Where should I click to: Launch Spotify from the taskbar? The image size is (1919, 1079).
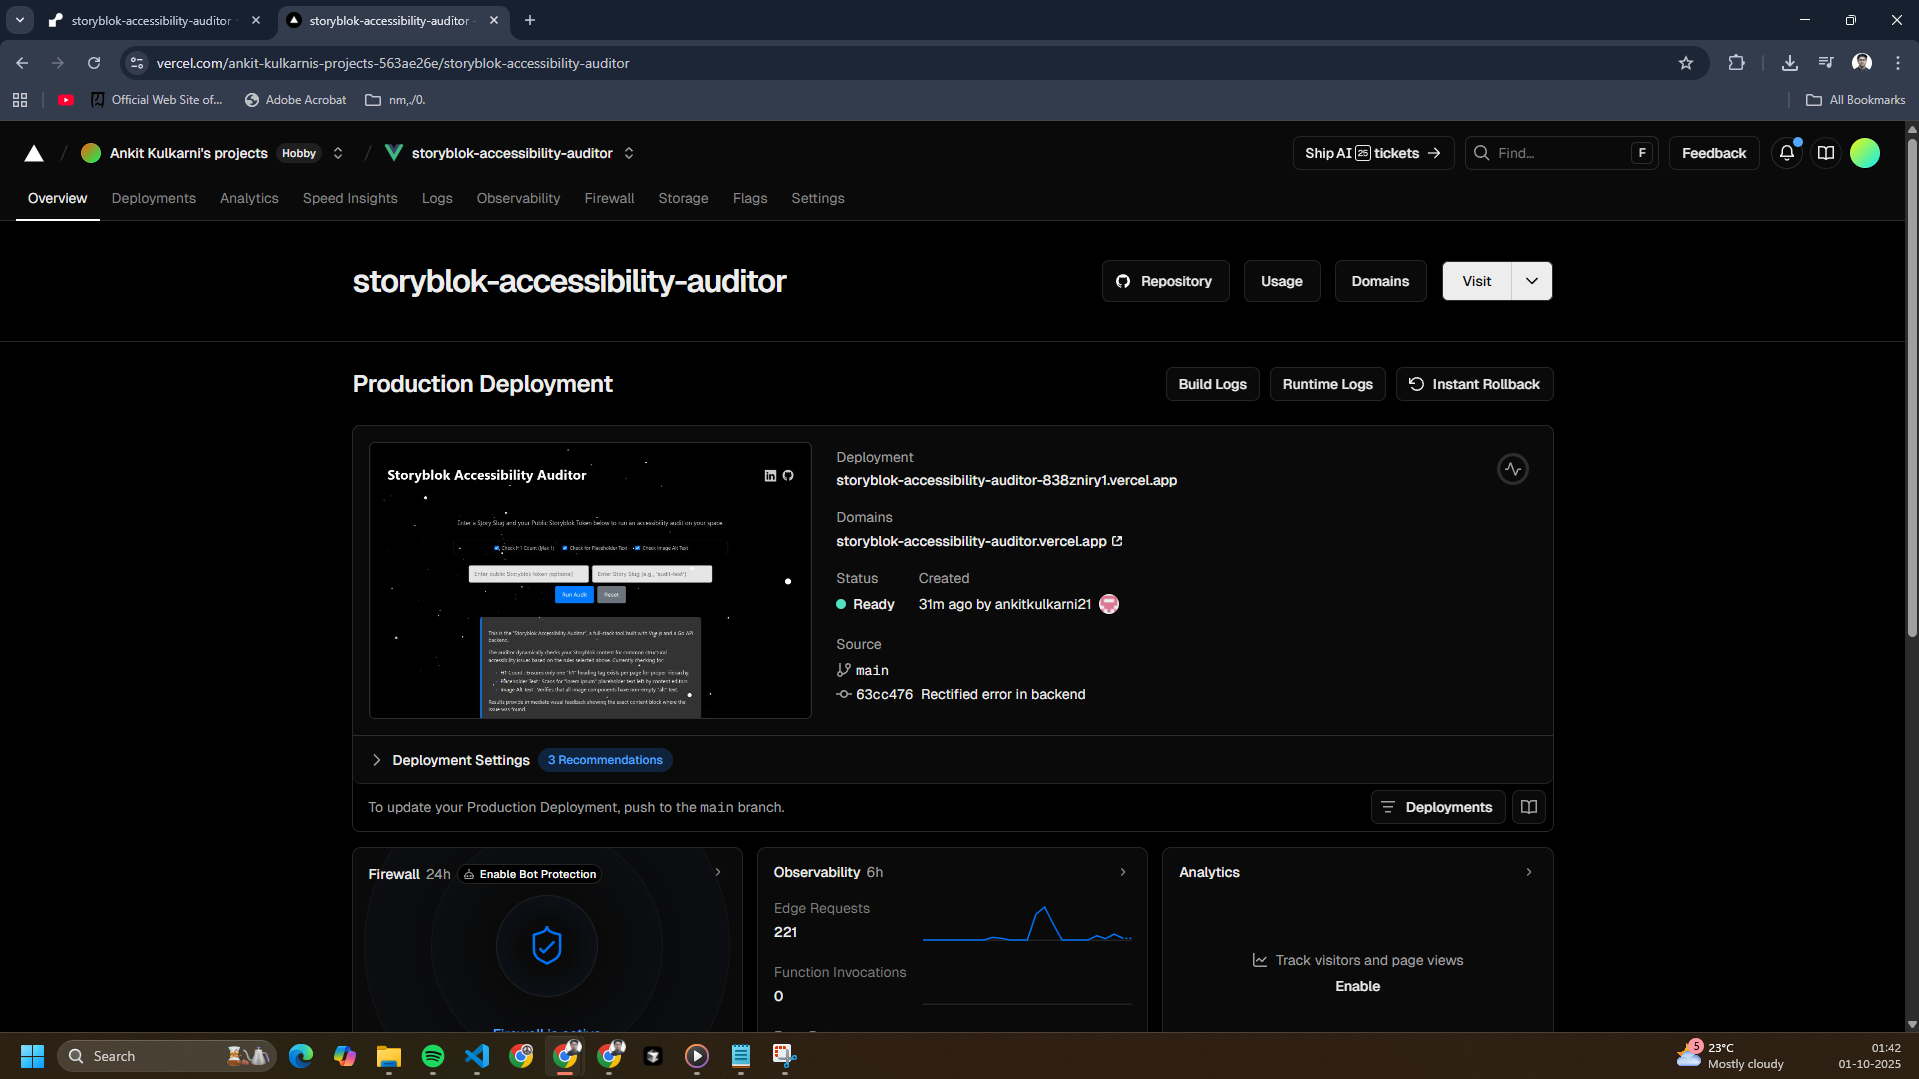tap(433, 1056)
